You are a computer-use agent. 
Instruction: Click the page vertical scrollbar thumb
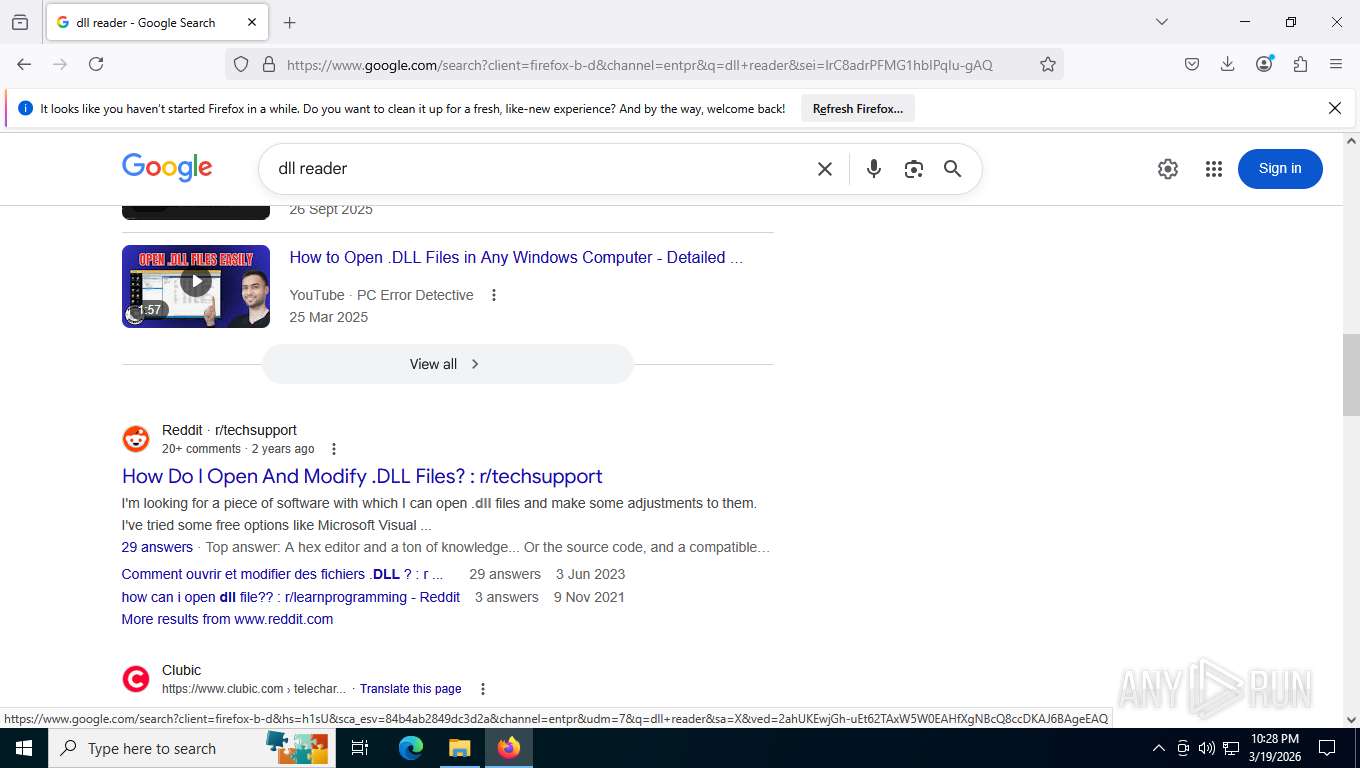coord(1351,375)
